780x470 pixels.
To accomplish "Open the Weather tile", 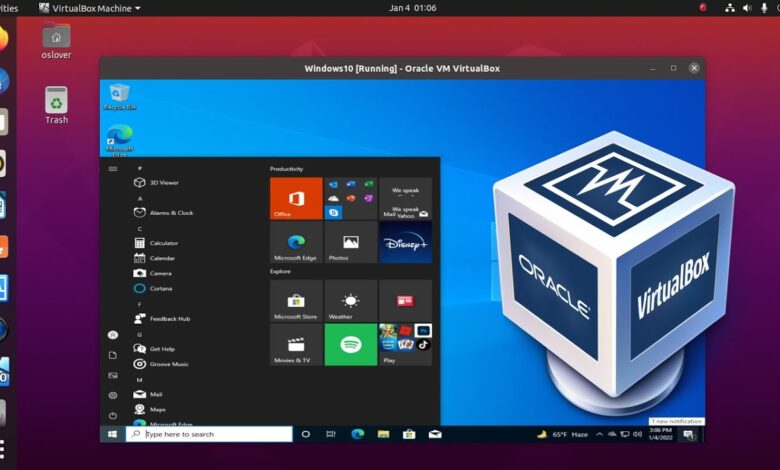I will tap(351, 300).
